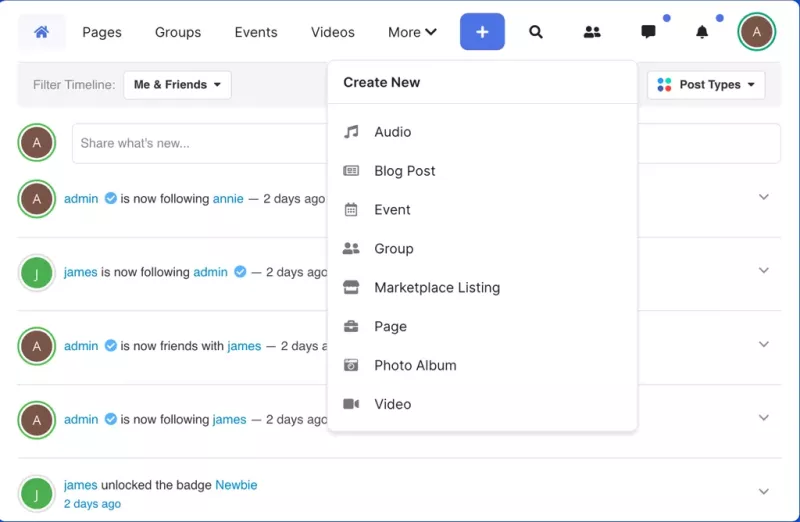Image resolution: width=800 pixels, height=522 pixels.
Task: Click the blue plus Create New button
Action: click(x=482, y=32)
